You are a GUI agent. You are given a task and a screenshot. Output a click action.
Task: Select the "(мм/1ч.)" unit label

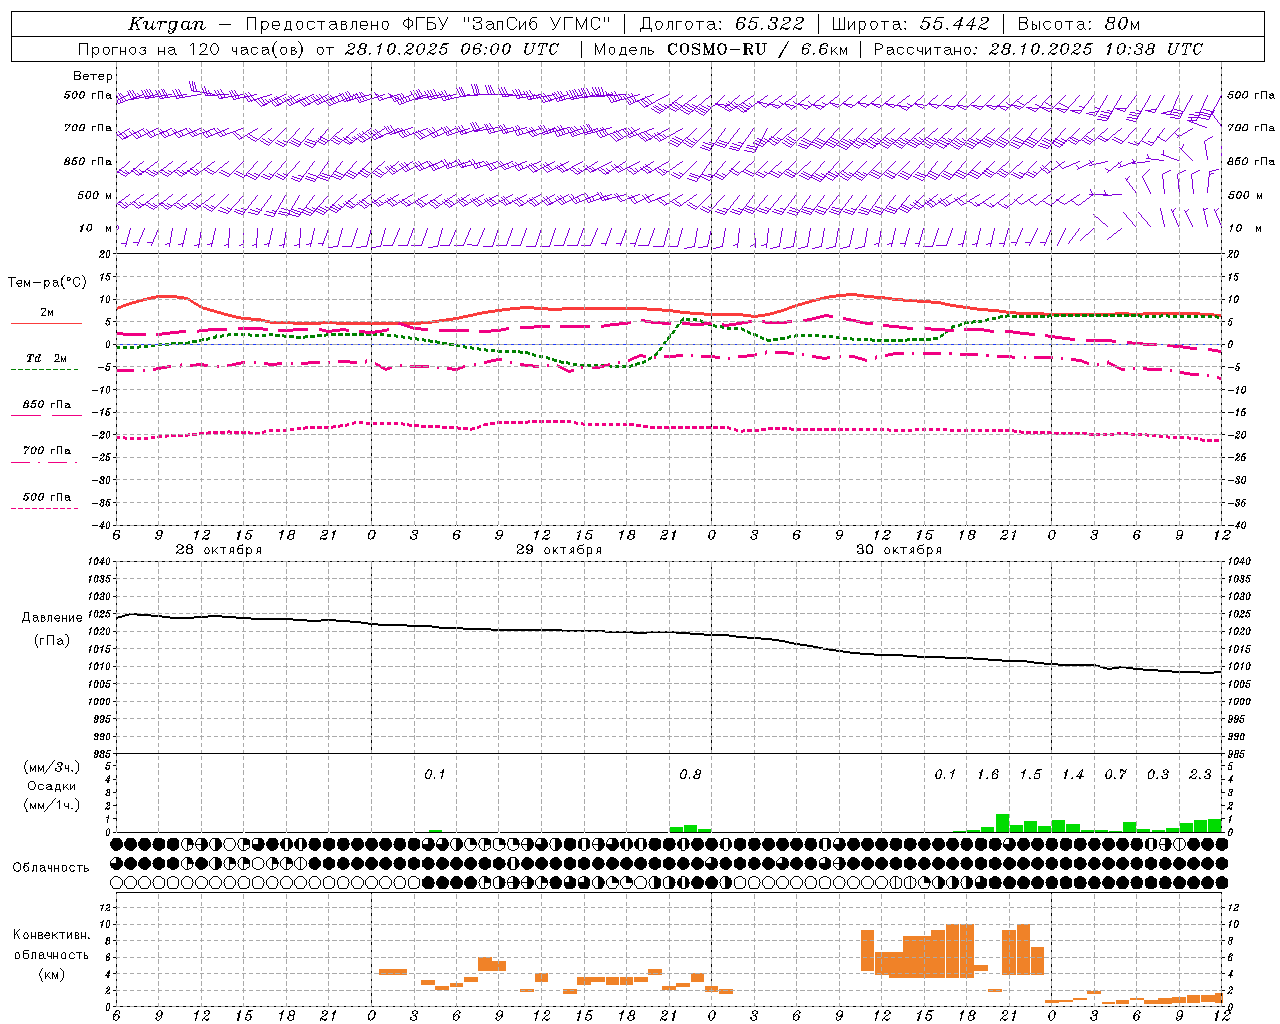[x=52, y=805]
